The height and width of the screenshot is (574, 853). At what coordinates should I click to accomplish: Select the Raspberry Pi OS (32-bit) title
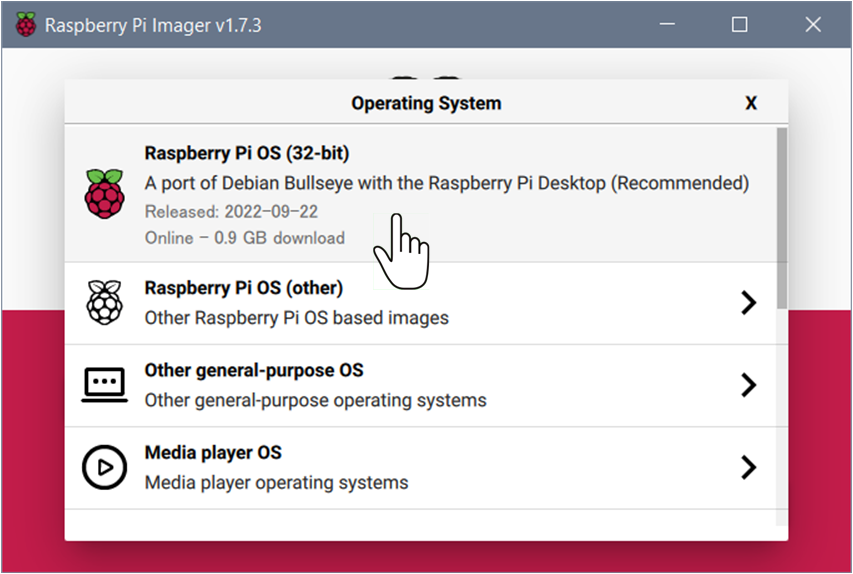coord(247,153)
